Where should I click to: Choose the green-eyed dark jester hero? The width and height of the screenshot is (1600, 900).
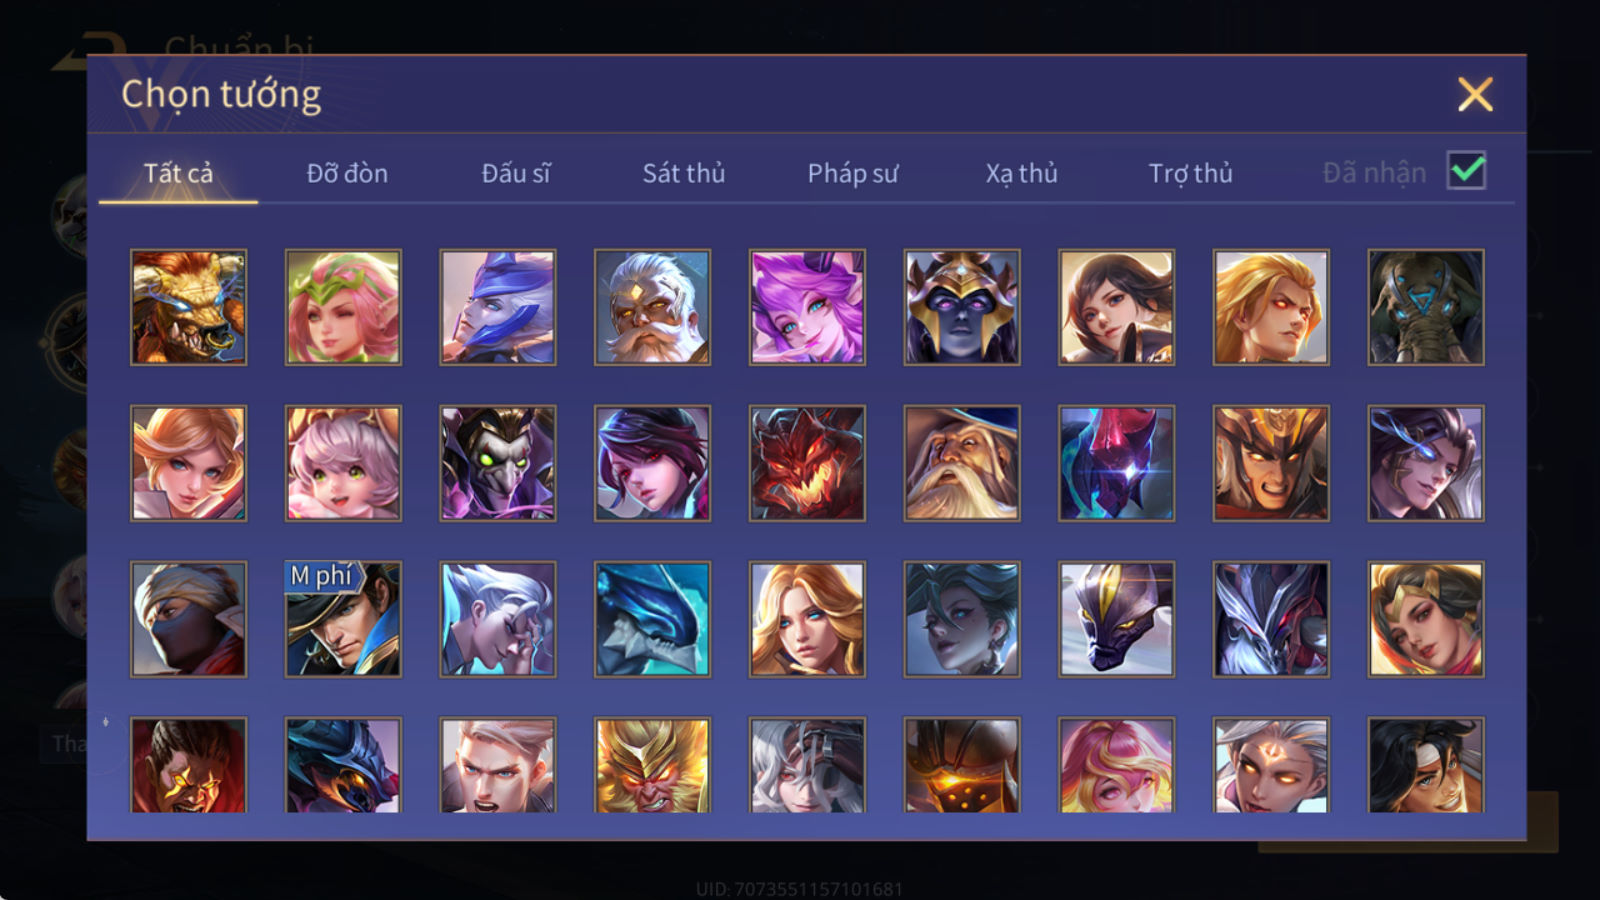(498, 463)
